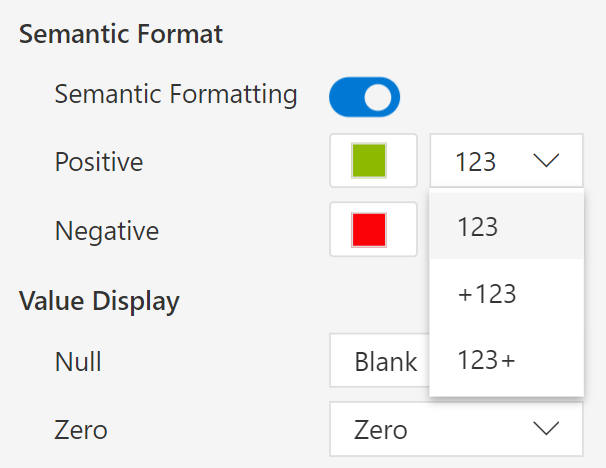The height and width of the screenshot is (468, 606).
Task: Select the "+123" prefix sign option
Action: (486, 294)
